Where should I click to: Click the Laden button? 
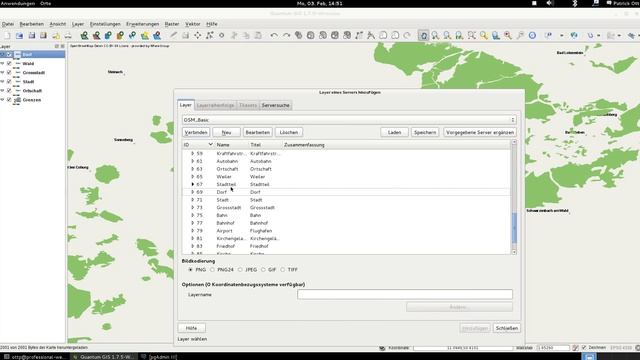(x=394, y=132)
